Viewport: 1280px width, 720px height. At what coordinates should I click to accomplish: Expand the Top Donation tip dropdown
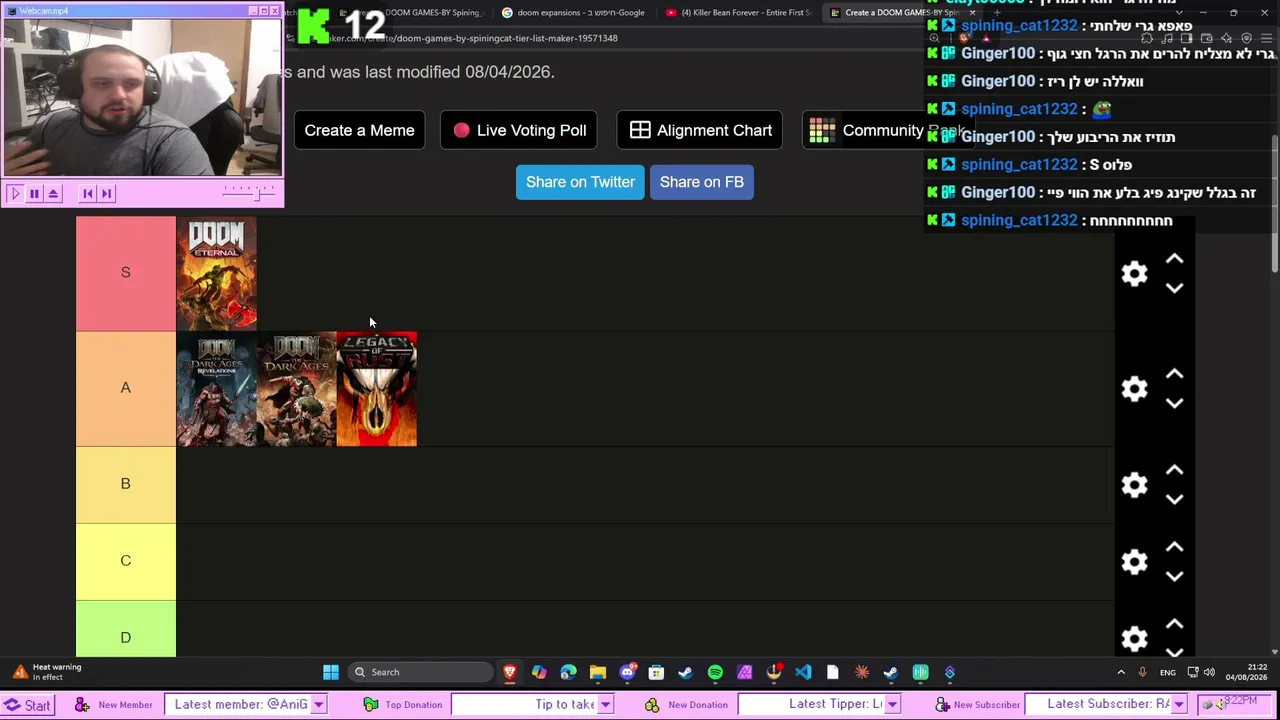pyautogui.click(x=605, y=705)
